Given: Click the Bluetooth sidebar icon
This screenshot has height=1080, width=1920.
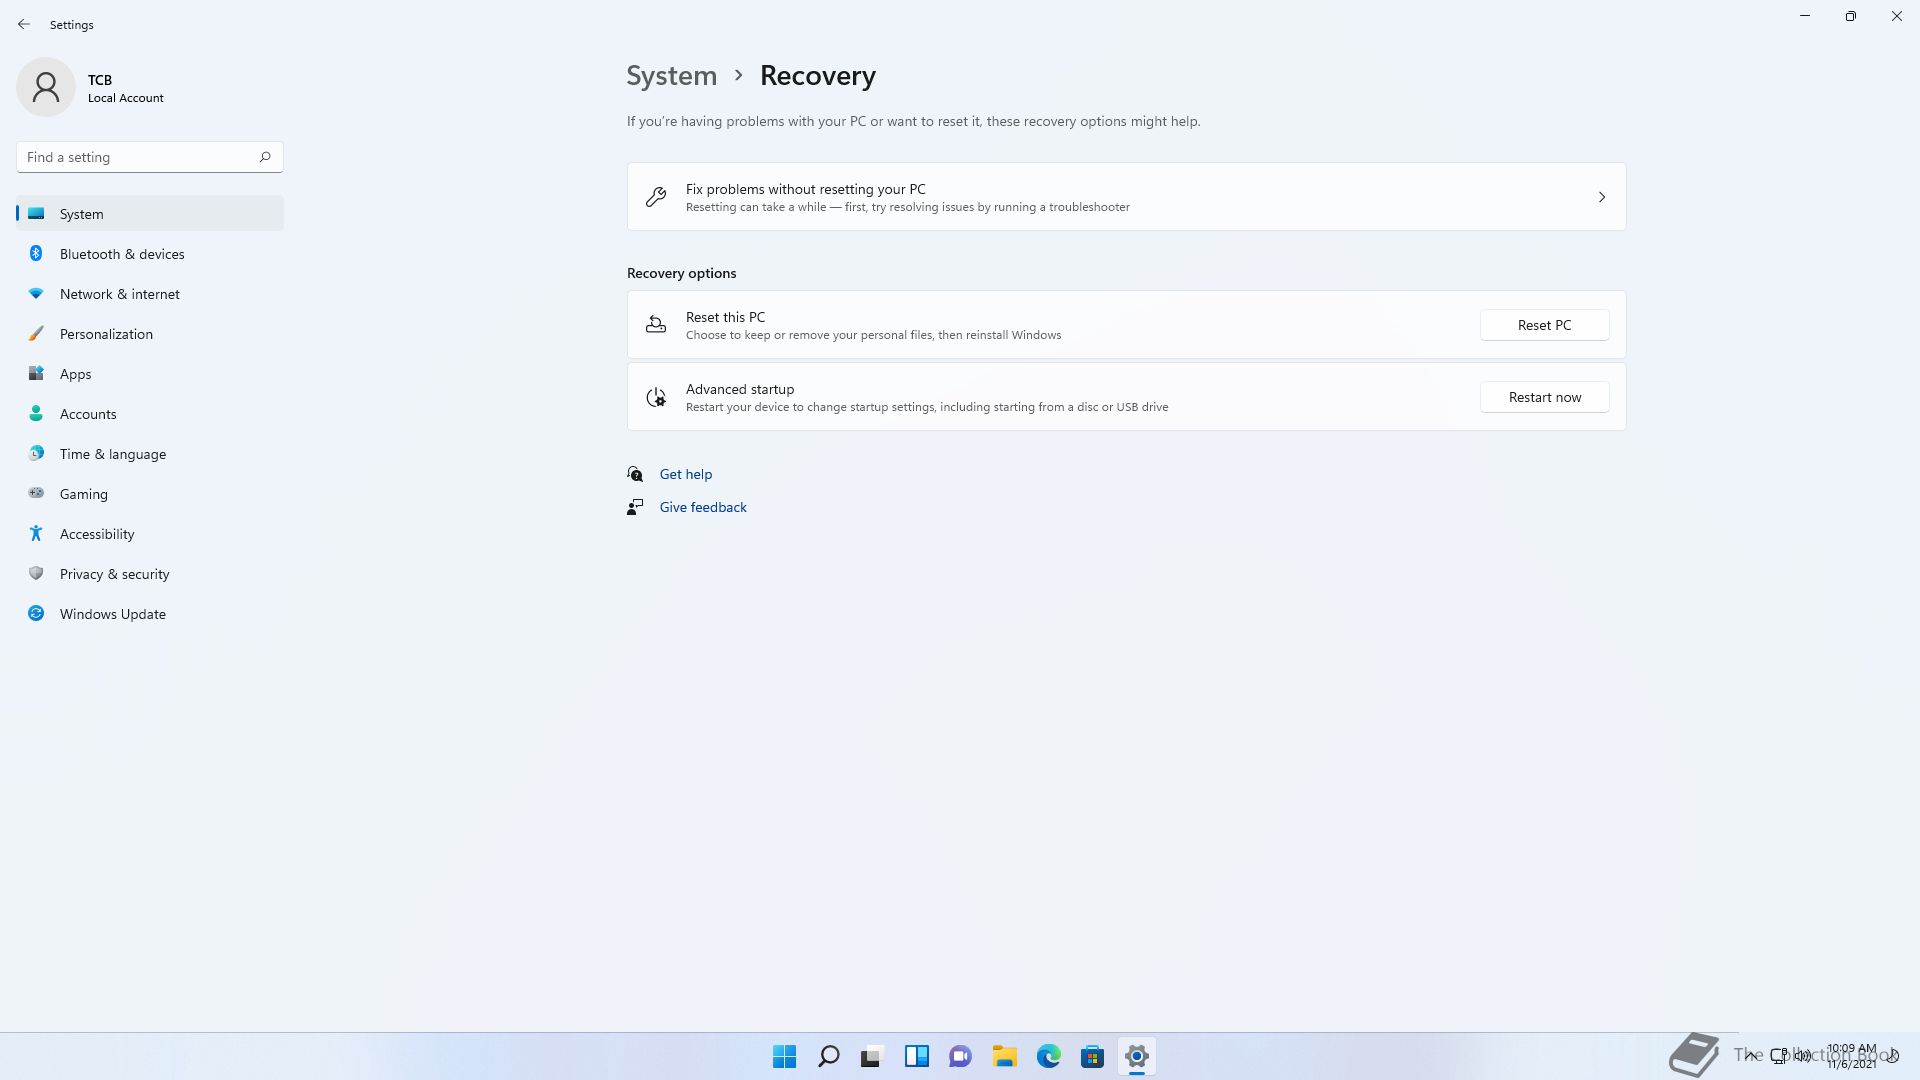Looking at the screenshot, I should [36, 253].
